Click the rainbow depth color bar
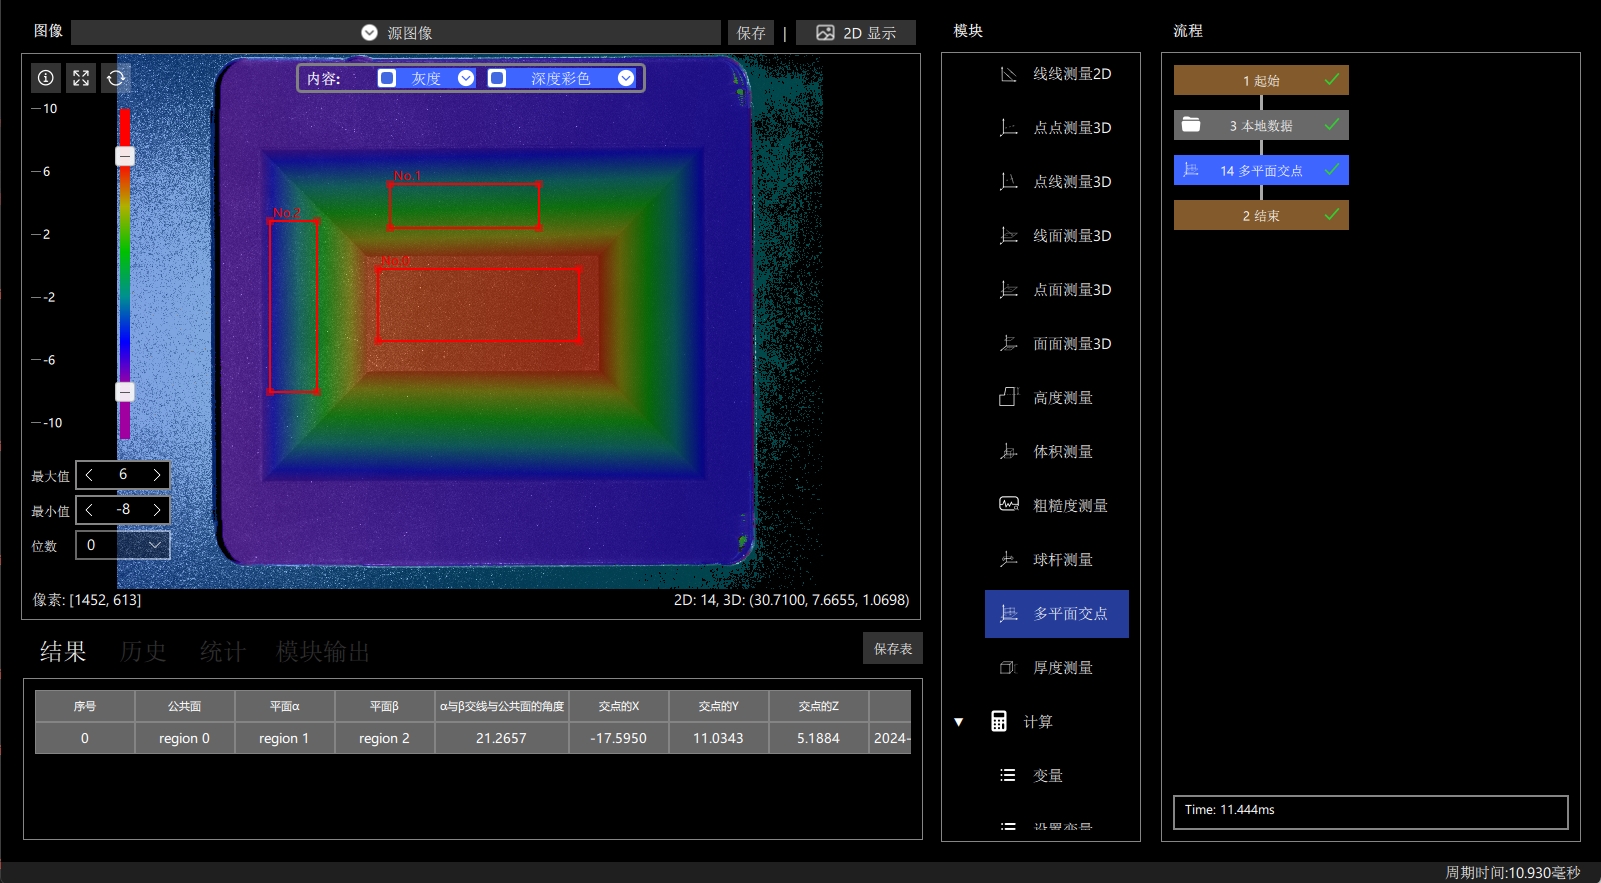The height and width of the screenshot is (883, 1601). 125,274
